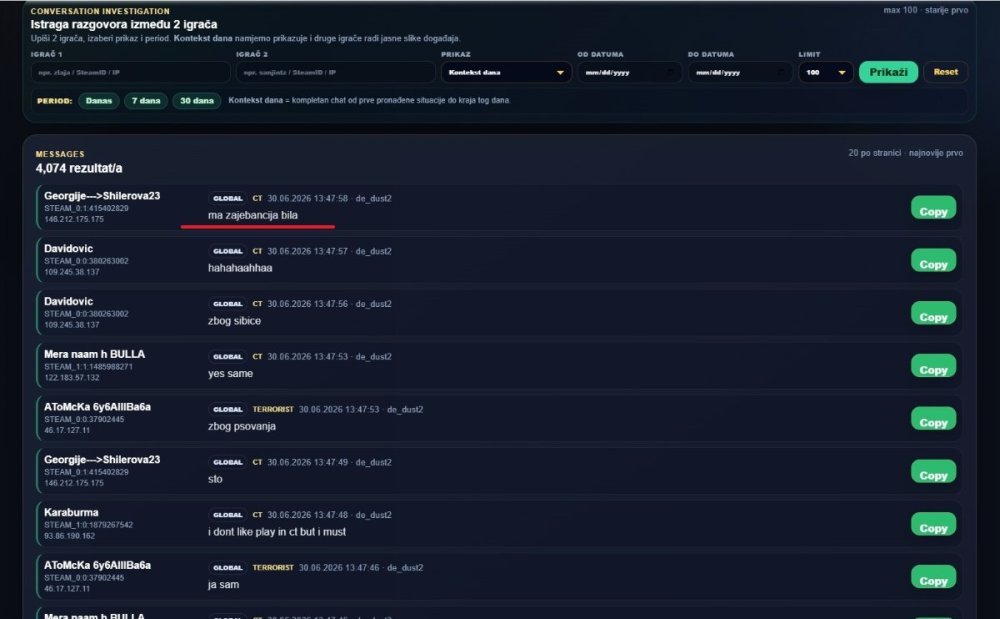Click the Reset button
Screen dimensions: 1000x619
pyautogui.click(x=945, y=72)
